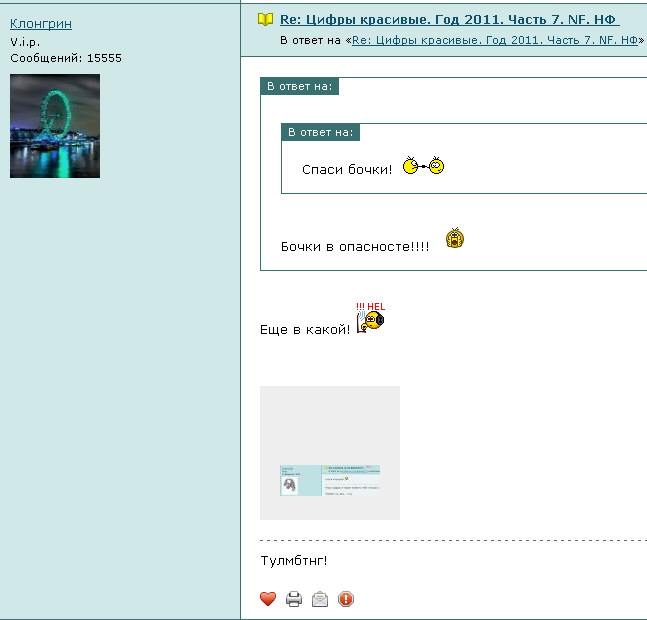Click the signature text 'Тулмбтнг!'
Viewport: 647px width, 620px height.
(294, 561)
